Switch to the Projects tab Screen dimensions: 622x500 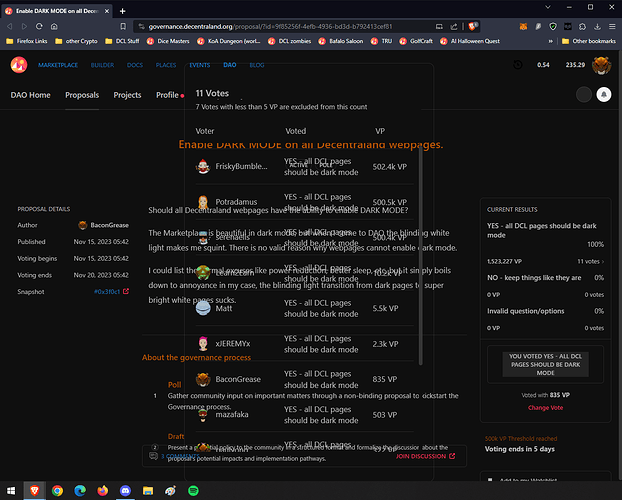pyautogui.click(x=127, y=95)
